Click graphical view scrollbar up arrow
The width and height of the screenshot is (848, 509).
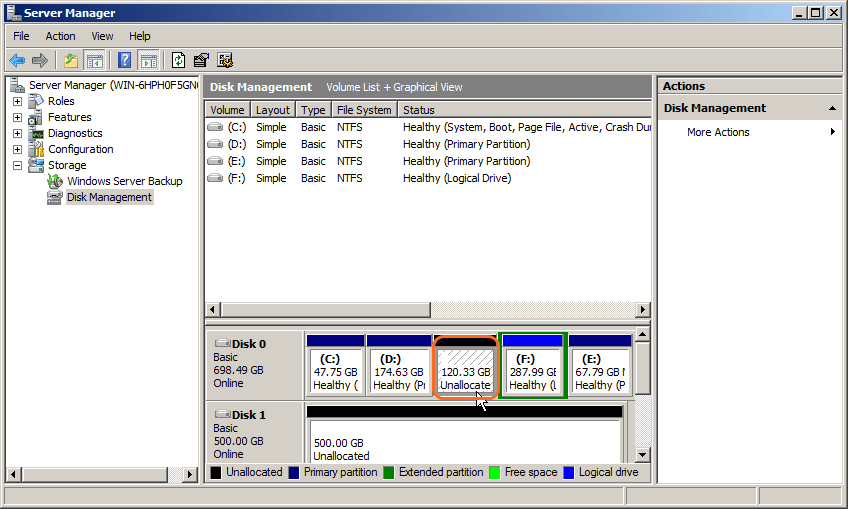(x=642, y=334)
